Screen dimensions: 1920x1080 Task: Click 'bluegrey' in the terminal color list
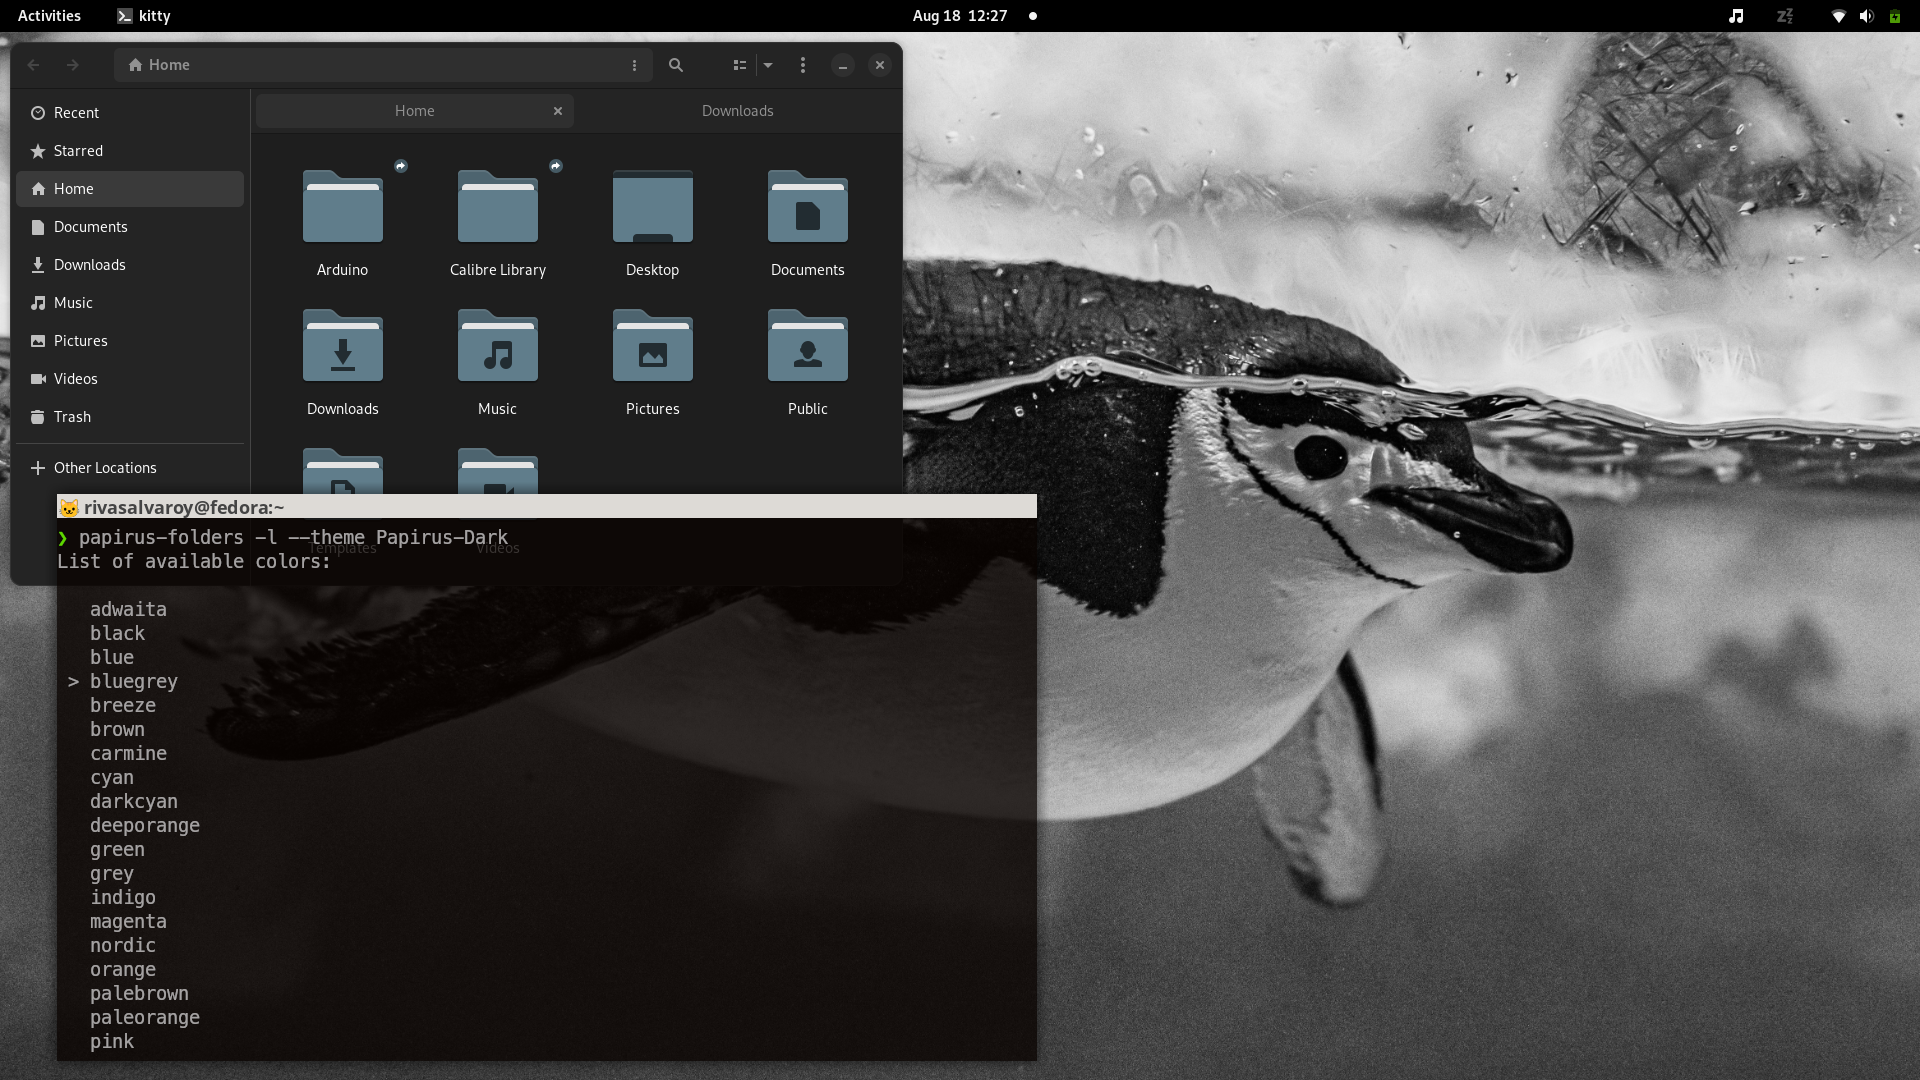(x=134, y=681)
